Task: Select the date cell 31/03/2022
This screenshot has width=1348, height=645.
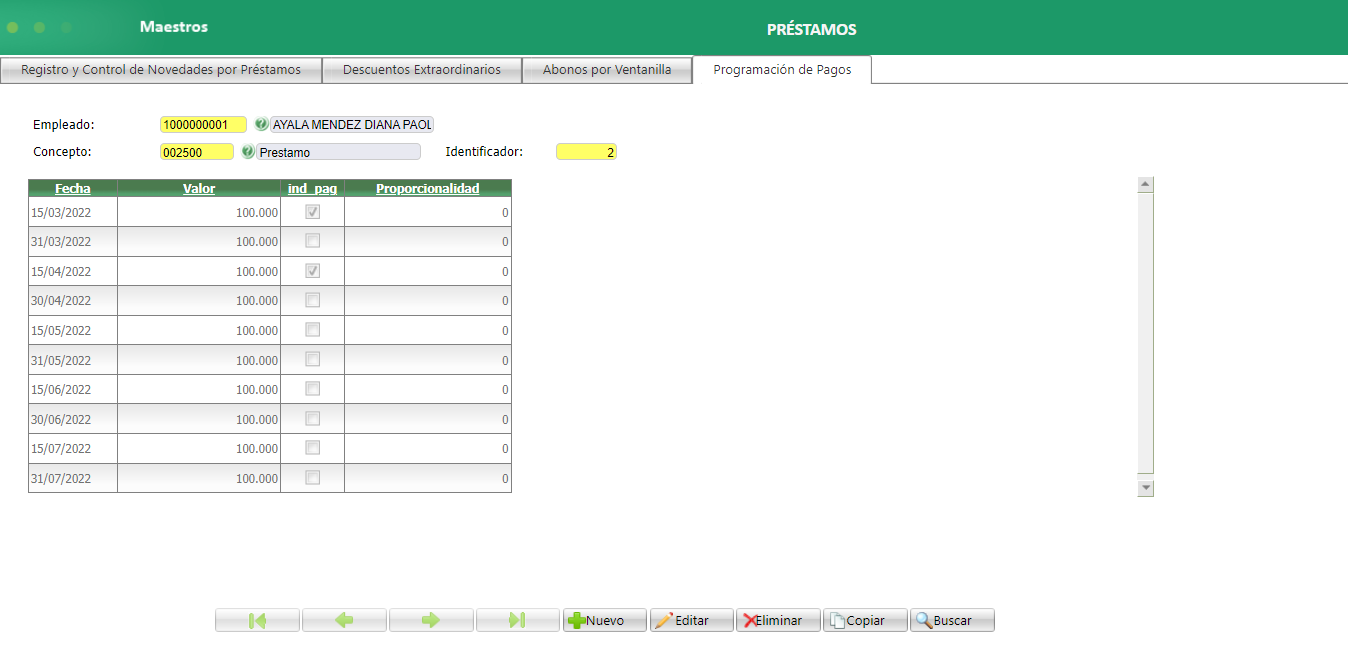Action: point(73,241)
